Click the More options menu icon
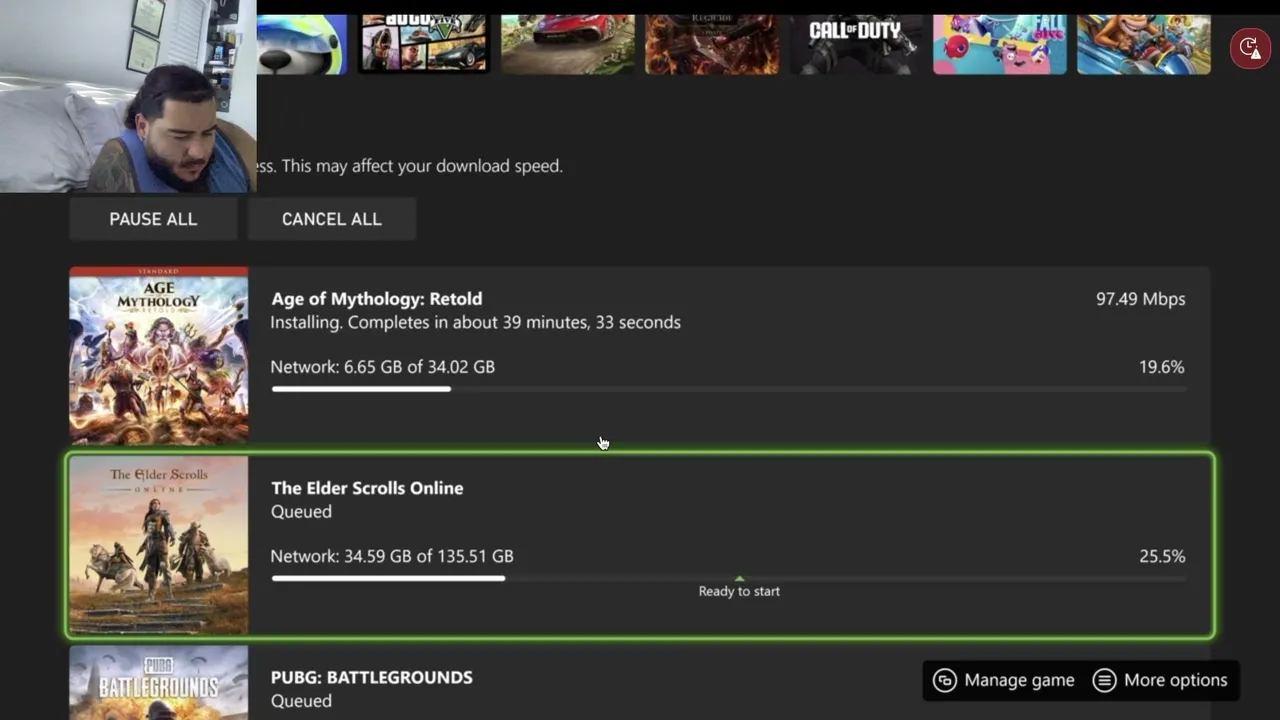1280x720 pixels. click(x=1104, y=680)
